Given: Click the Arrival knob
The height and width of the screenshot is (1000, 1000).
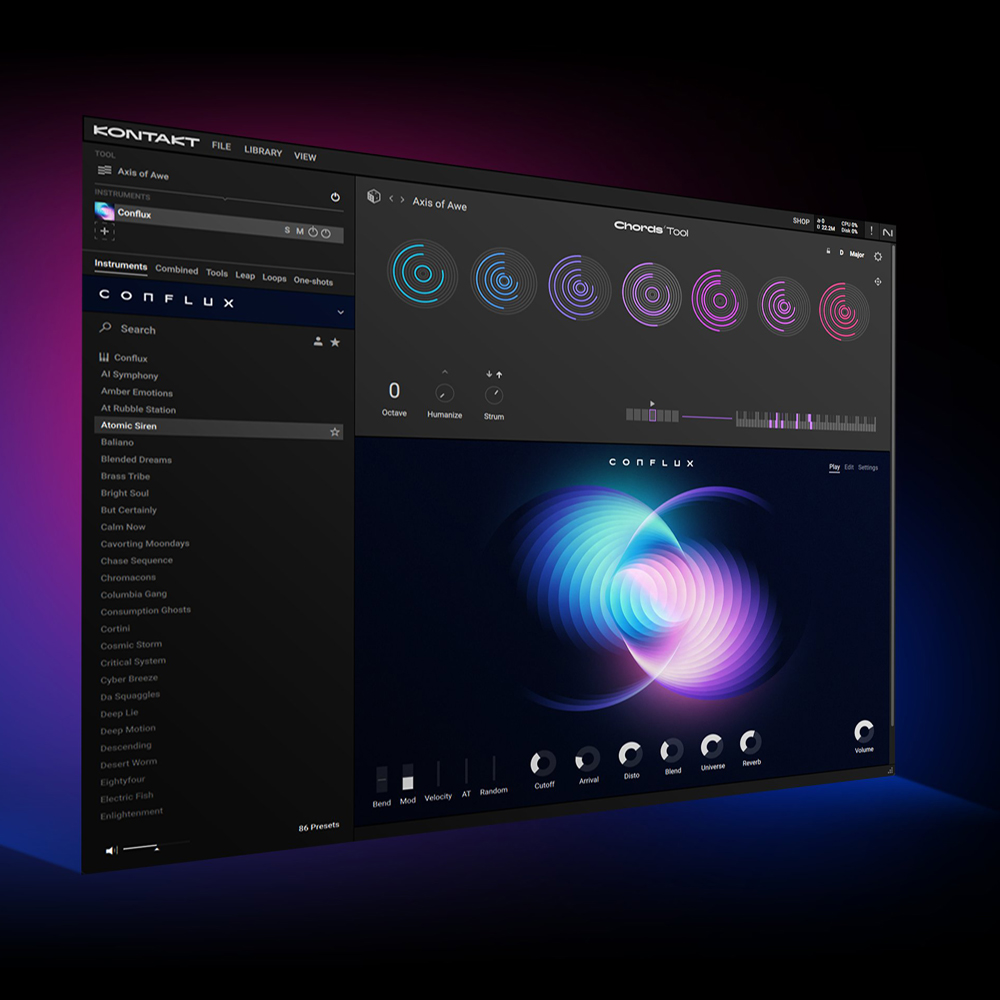Looking at the screenshot, I should coord(587,759).
